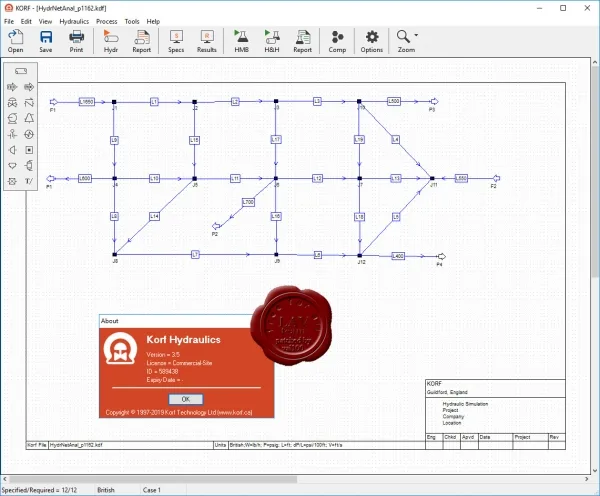Click the 'Case 1' status entry
This screenshot has width=600, height=496.
[152, 490]
